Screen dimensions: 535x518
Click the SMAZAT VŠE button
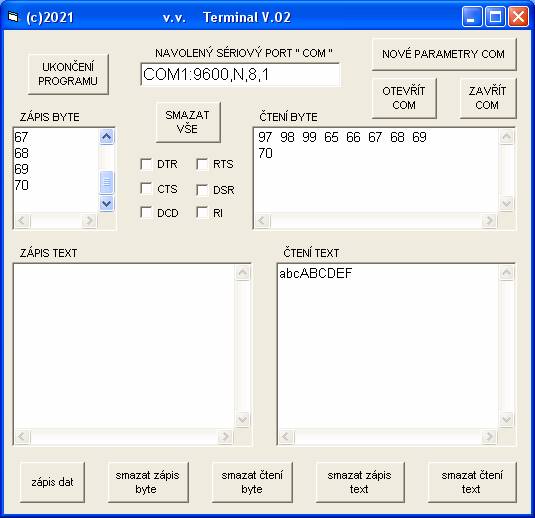click(188, 122)
